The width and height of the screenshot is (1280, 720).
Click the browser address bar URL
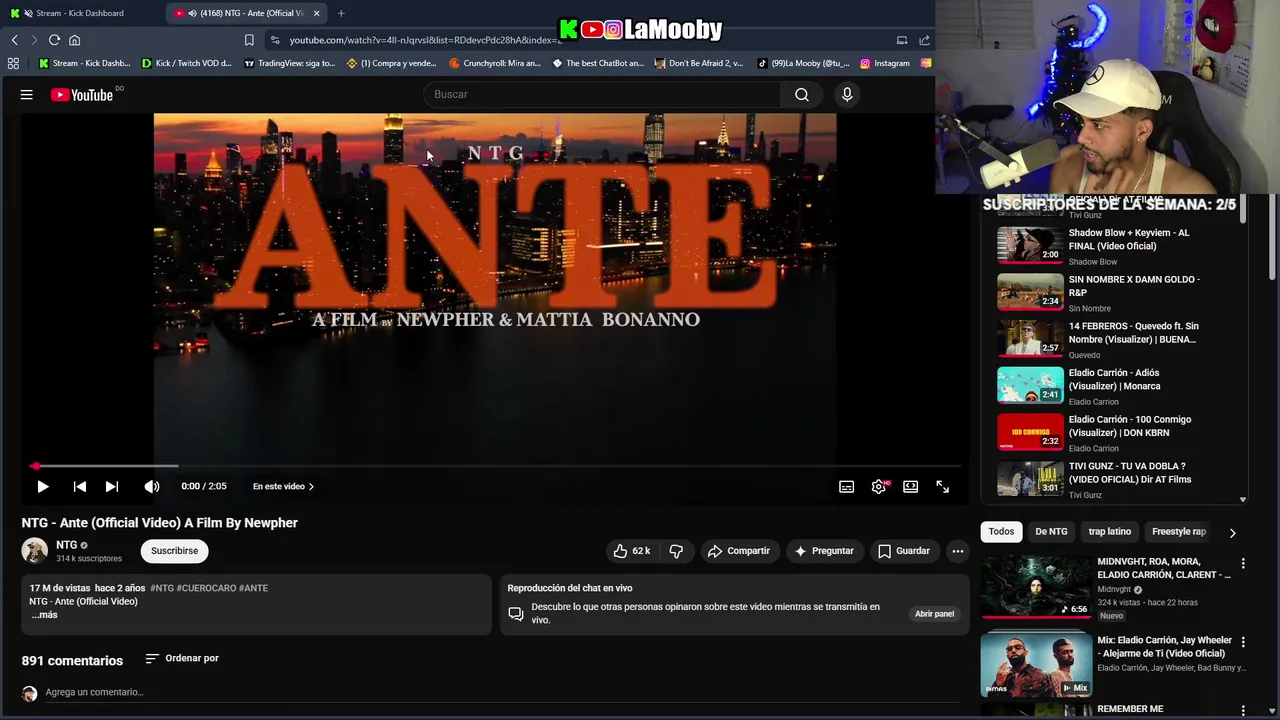426,40
